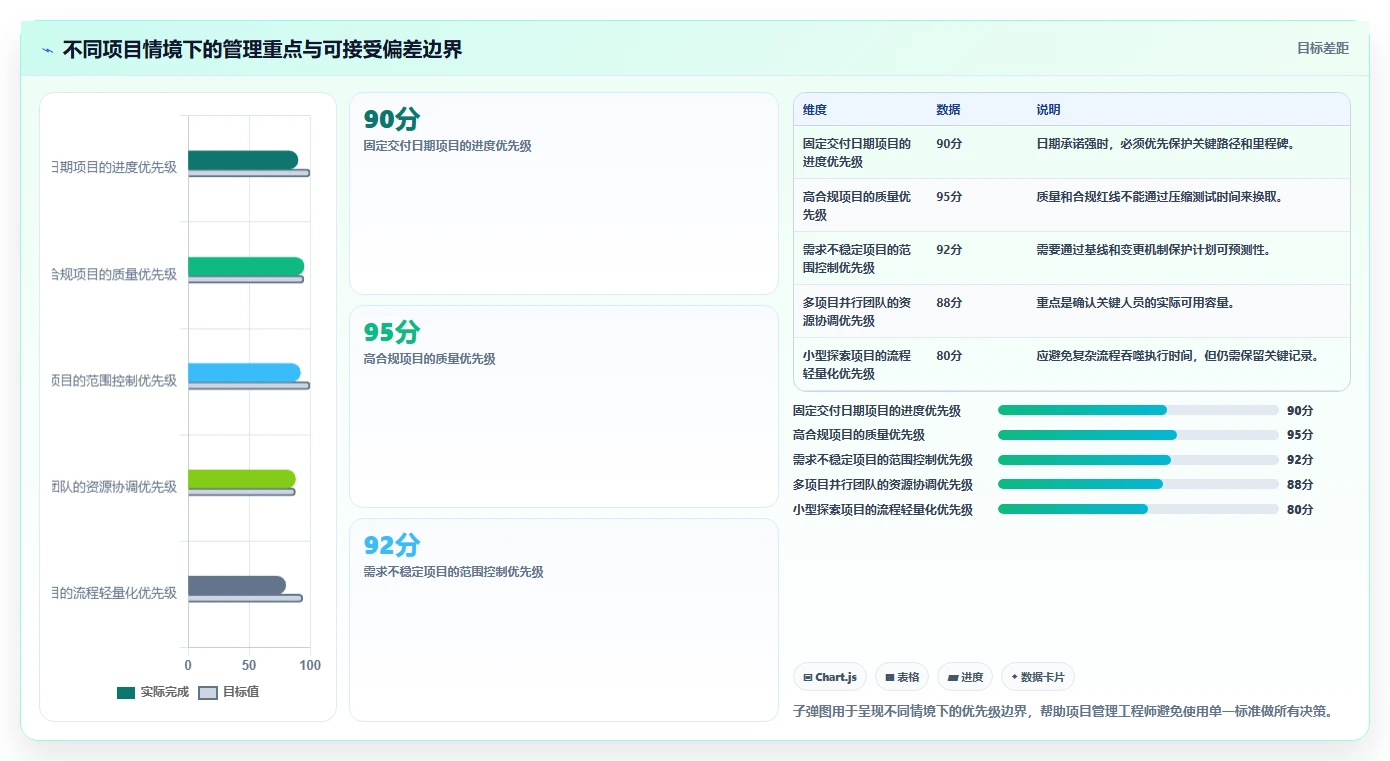Click card caption 高合规项目的质量优先级
This screenshot has width=1390, height=761.
tap(429, 359)
